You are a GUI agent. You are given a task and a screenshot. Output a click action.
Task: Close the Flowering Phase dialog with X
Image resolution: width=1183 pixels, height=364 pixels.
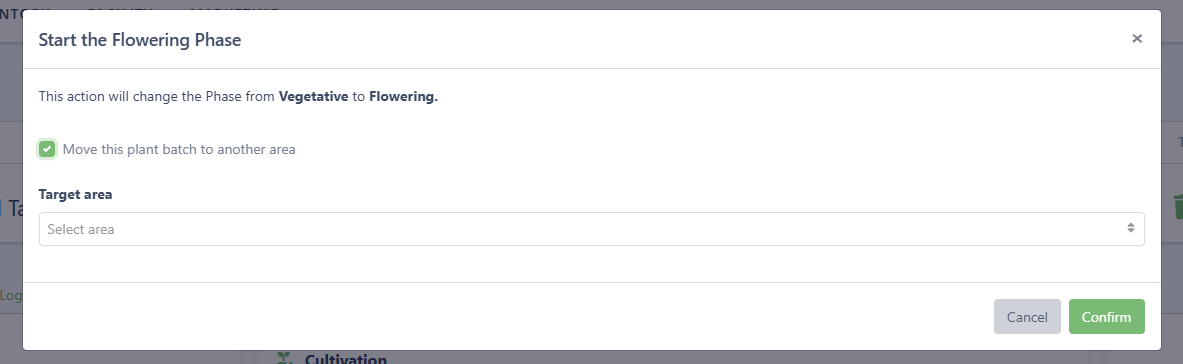coord(1136,39)
